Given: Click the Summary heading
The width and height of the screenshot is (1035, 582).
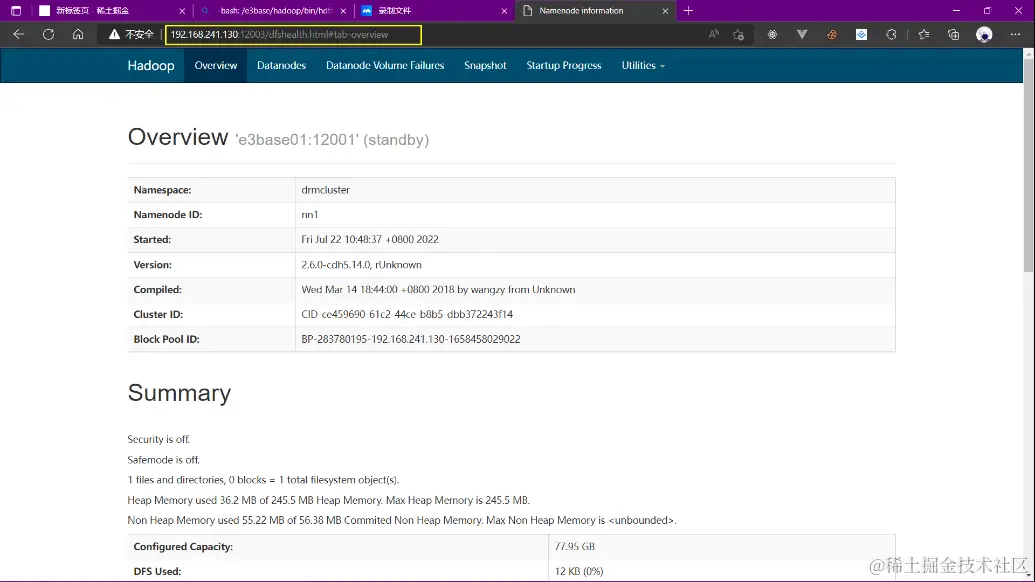Looking at the screenshot, I should tap(179, 393).
